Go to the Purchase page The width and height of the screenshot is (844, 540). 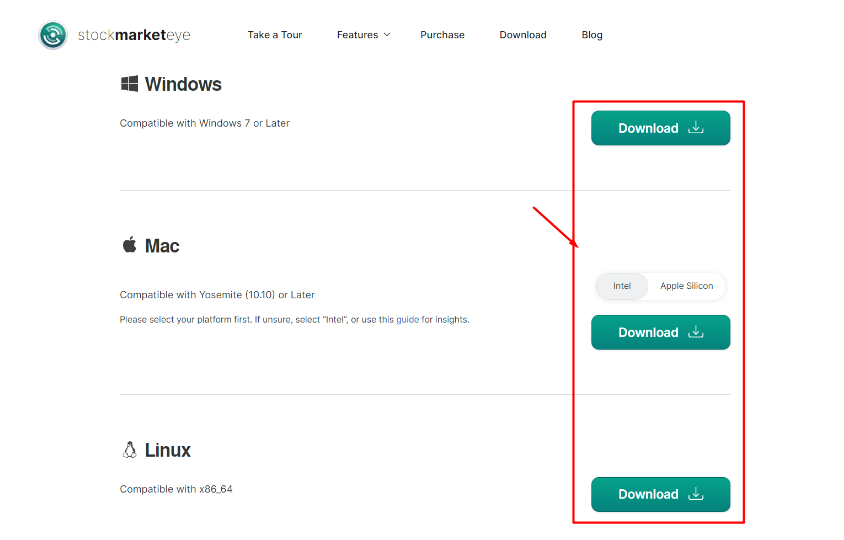coord(442,35)
